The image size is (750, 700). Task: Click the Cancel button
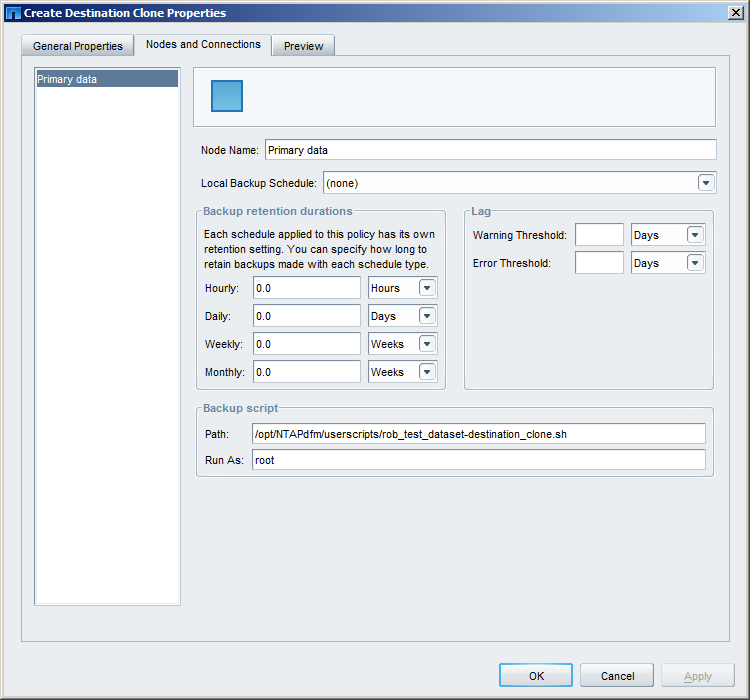[x=617, y=676]
